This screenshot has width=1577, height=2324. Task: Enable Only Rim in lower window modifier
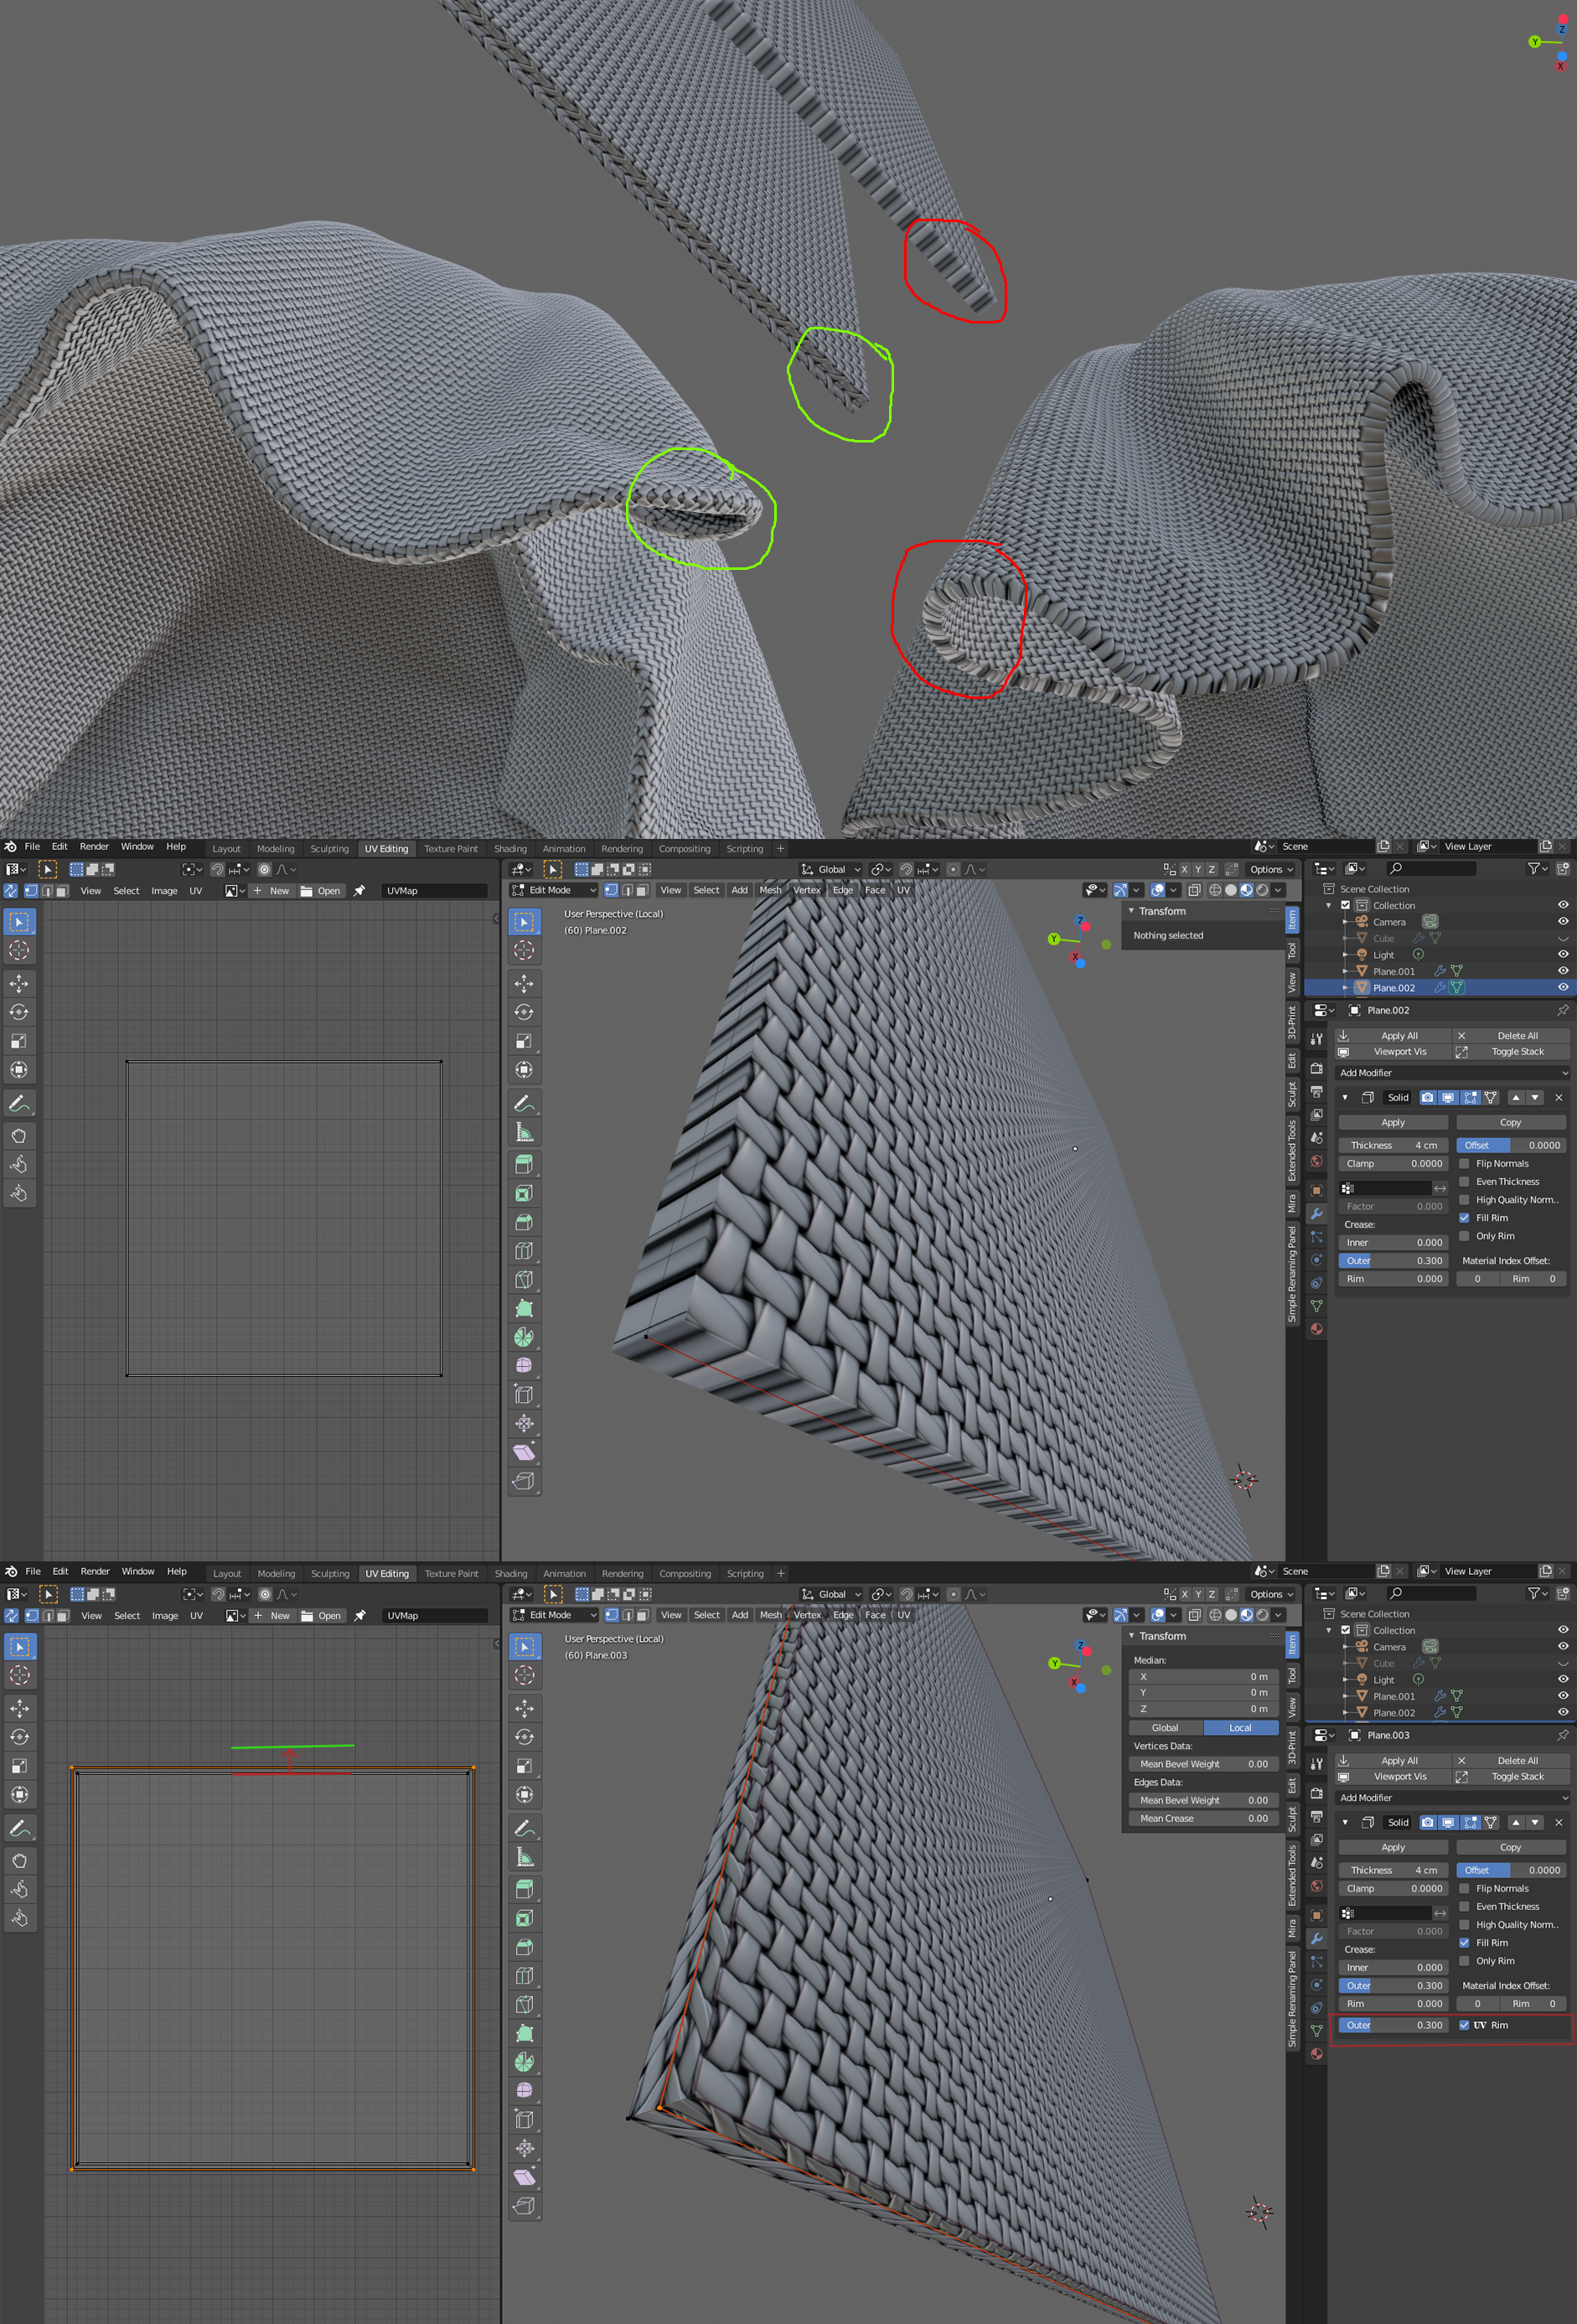click(x=1464, y=1960)
